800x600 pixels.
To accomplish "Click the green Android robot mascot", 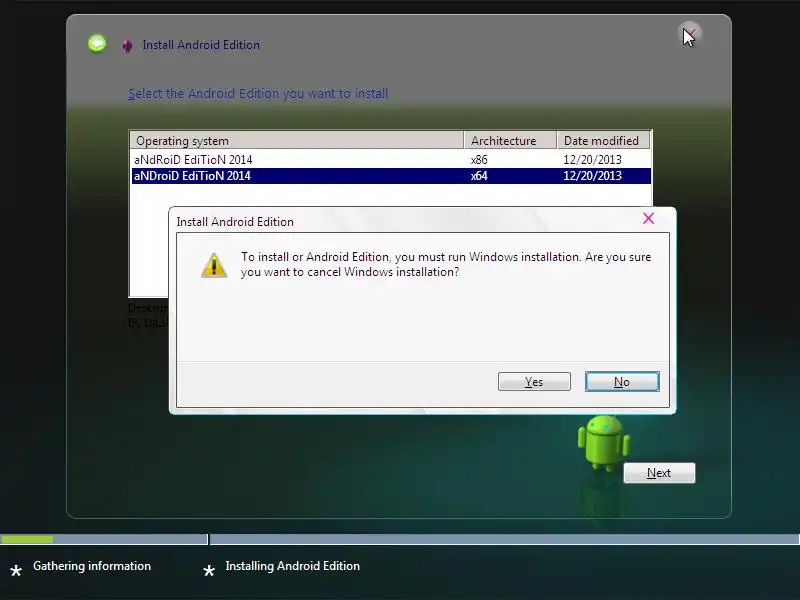I will coord(604,443).
